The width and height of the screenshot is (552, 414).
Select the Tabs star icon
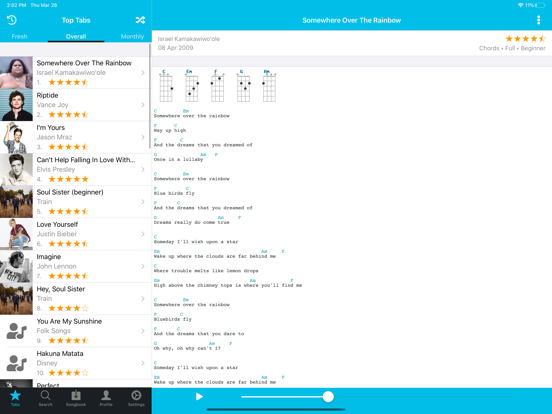[x=15, y=398]
